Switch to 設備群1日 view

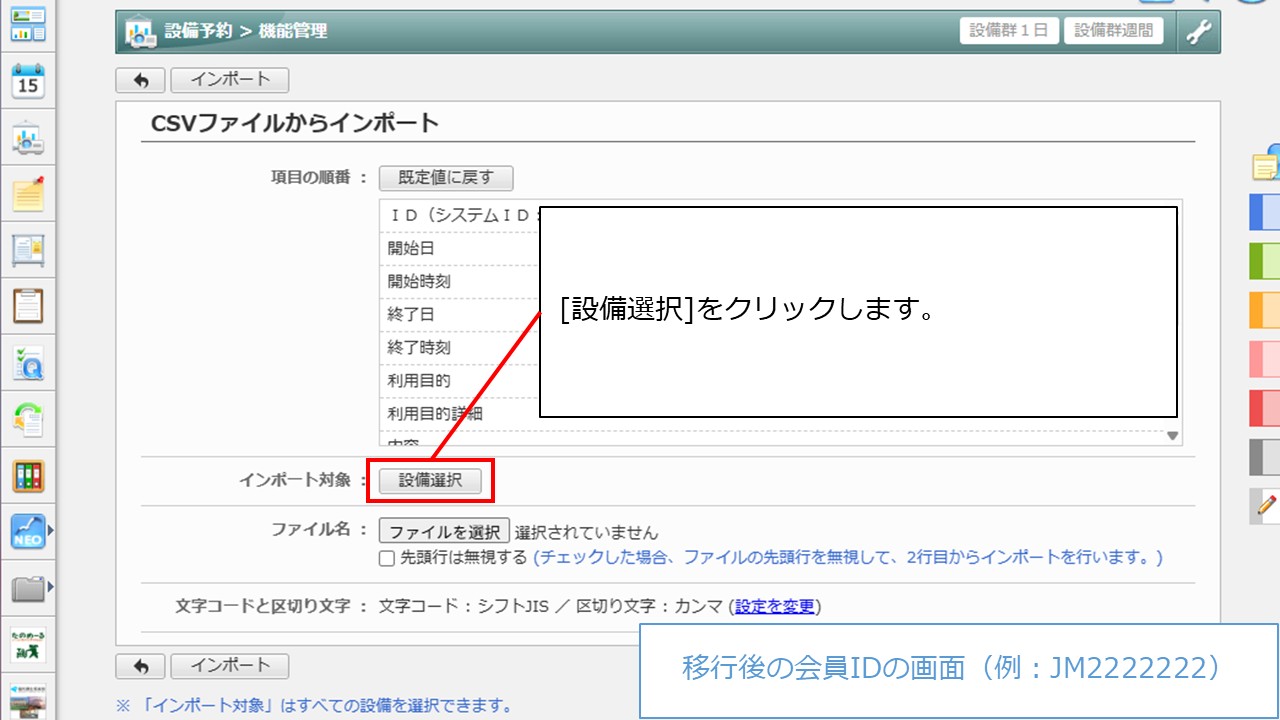[1008, 31]
